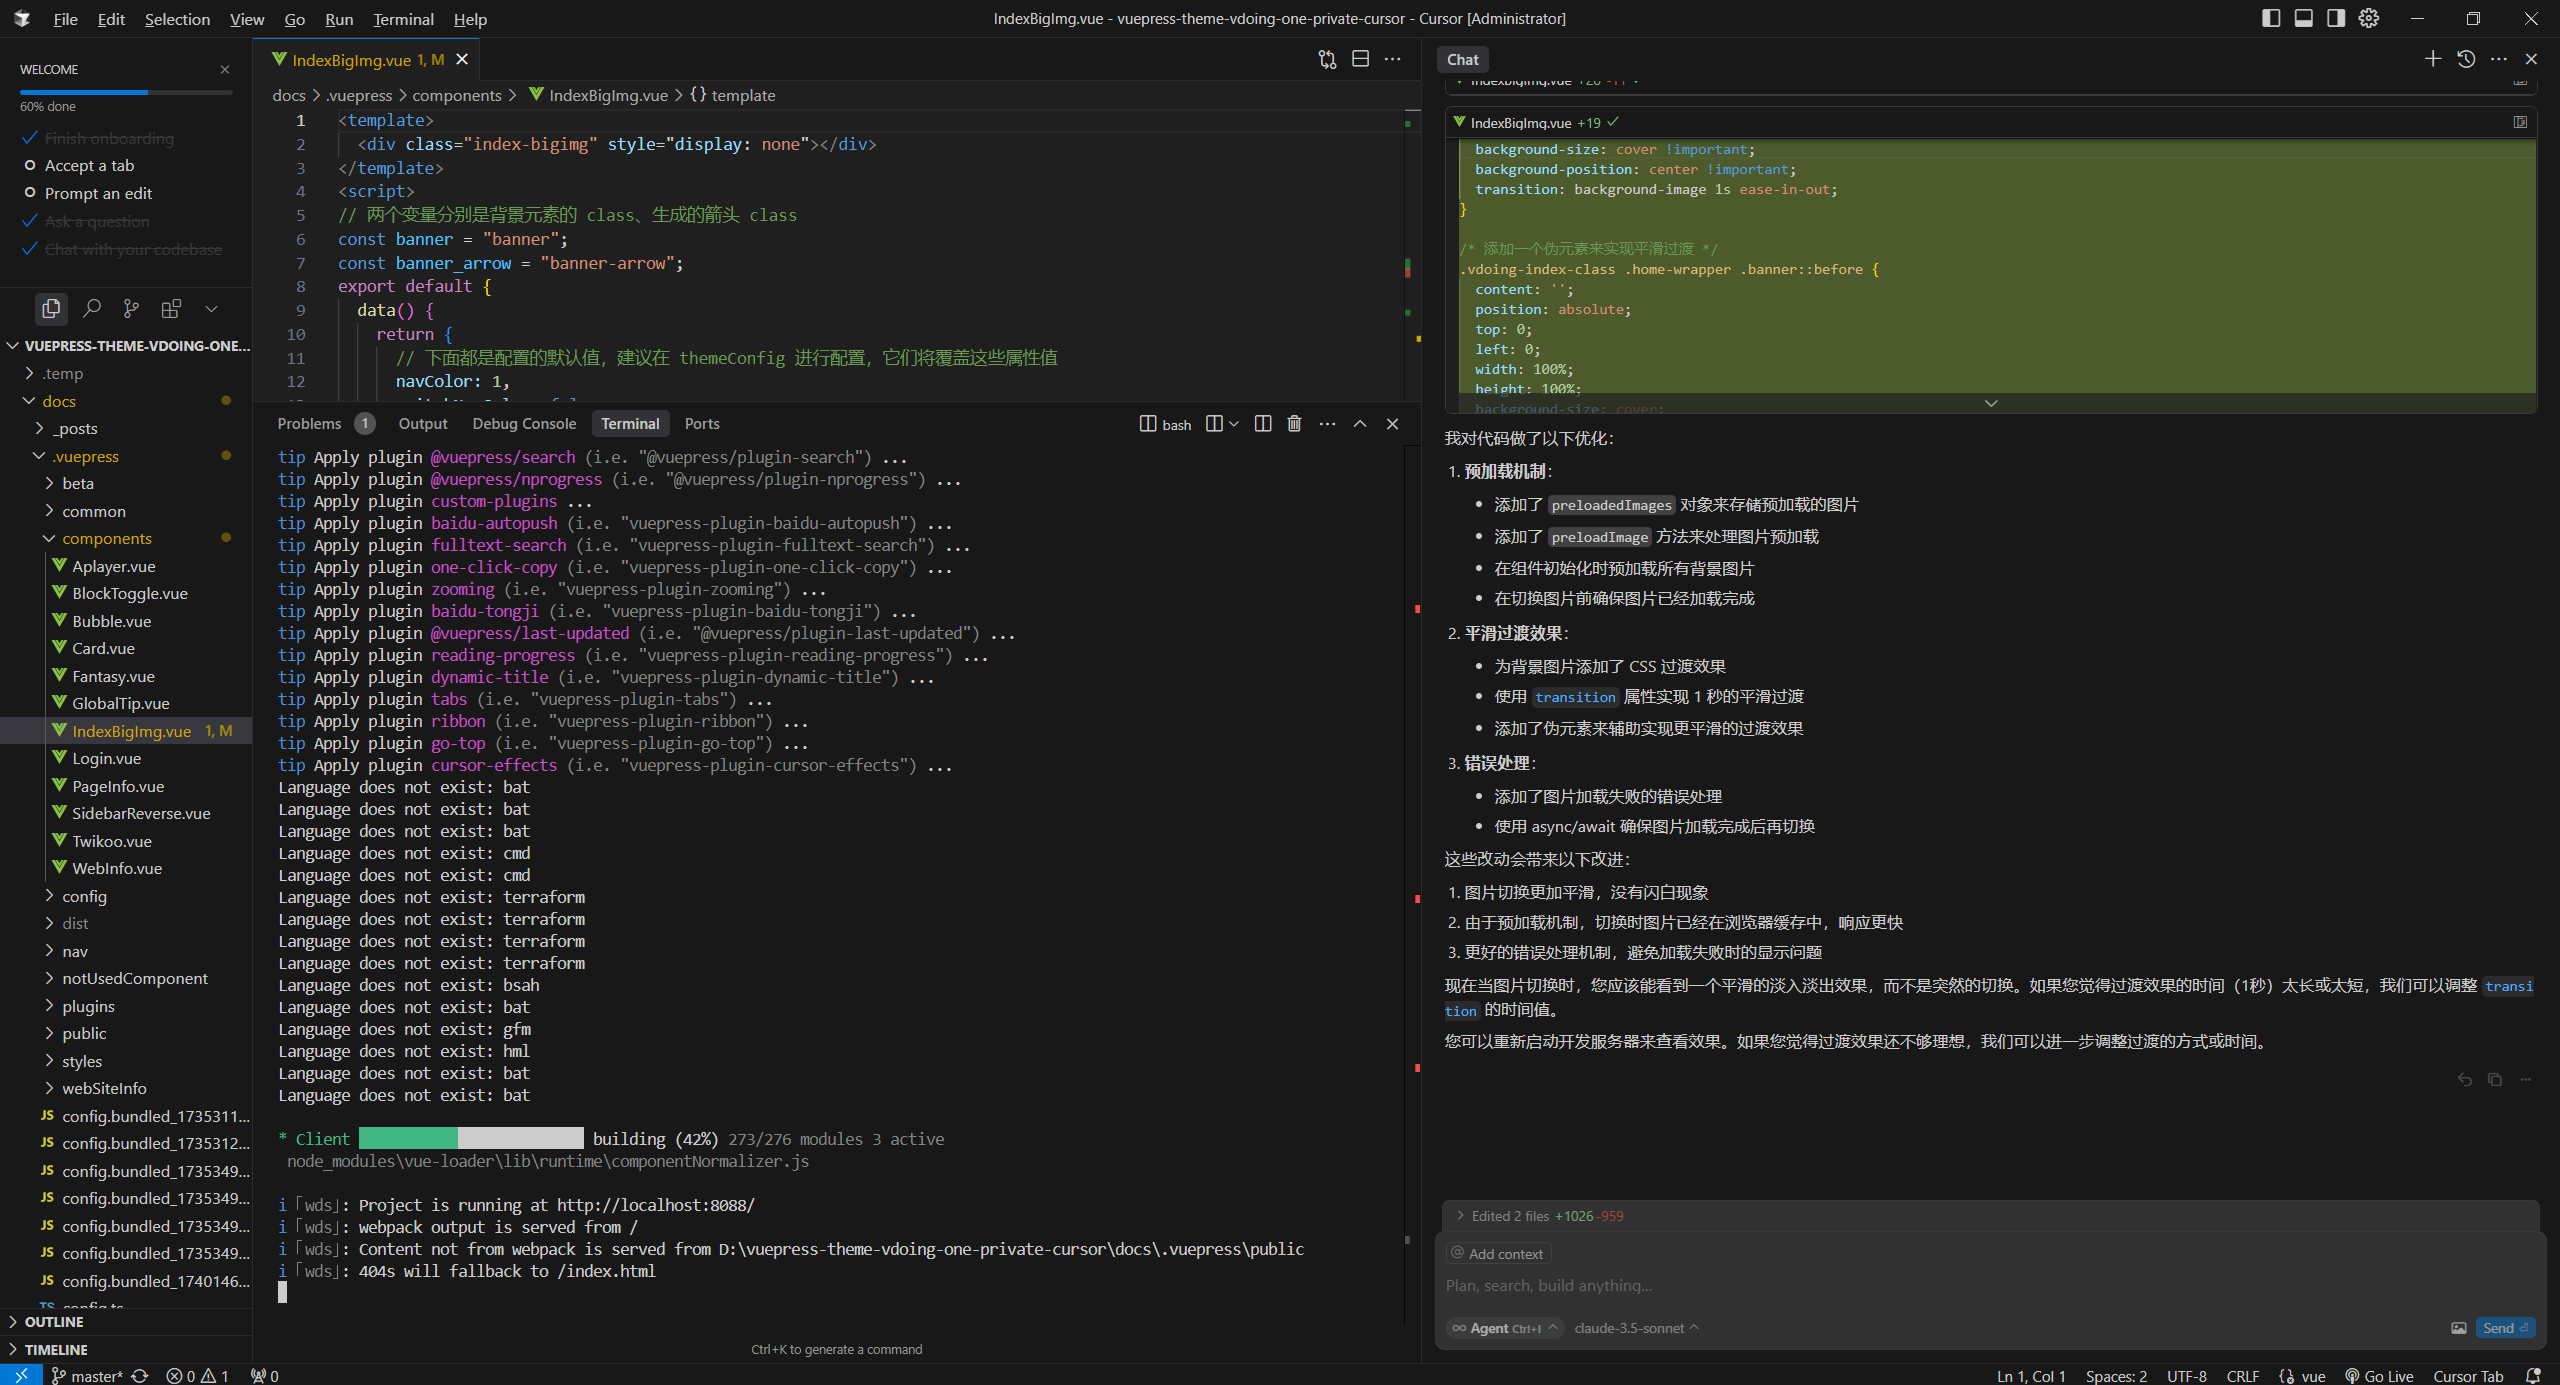Split the terminal
This screenshot has height=1385, width=2560.
point(1263,424)
